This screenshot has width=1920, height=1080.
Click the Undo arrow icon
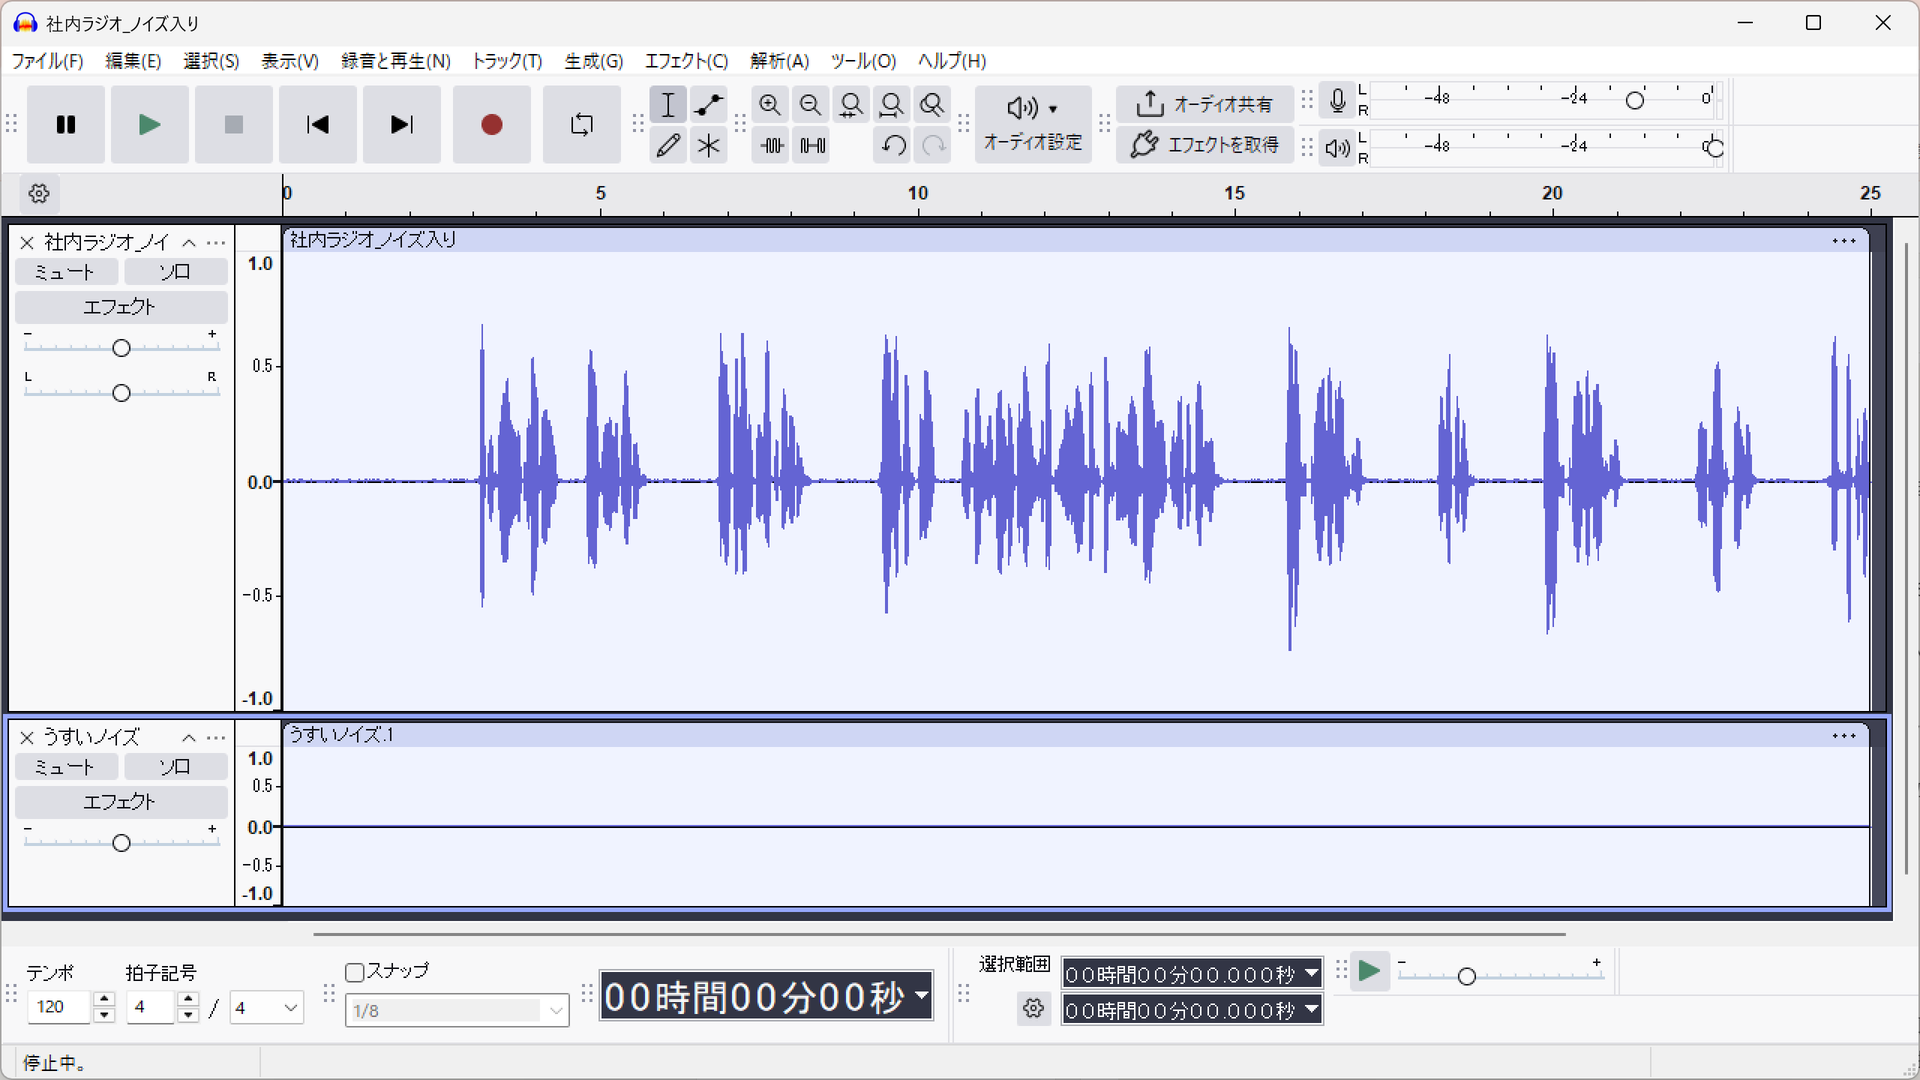[x=893, y=146]
